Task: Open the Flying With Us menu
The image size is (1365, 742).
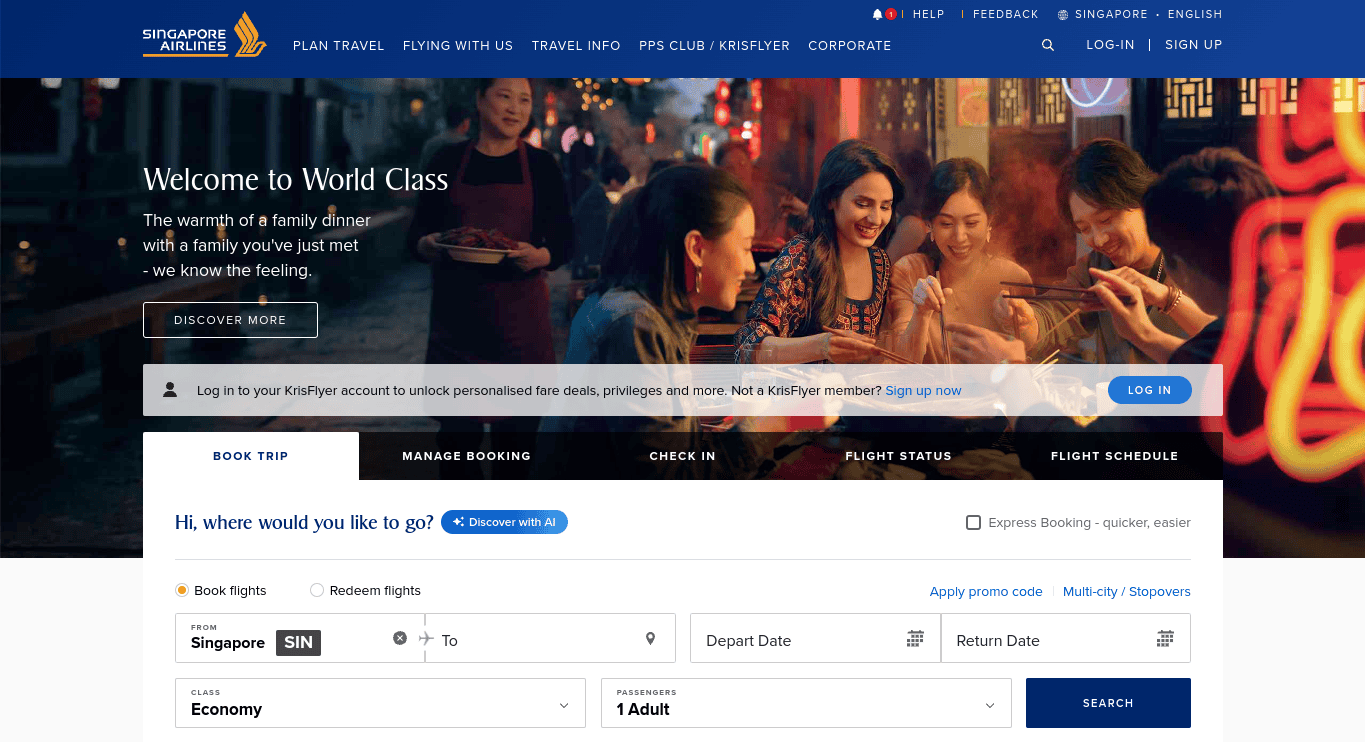Action: 458,45
